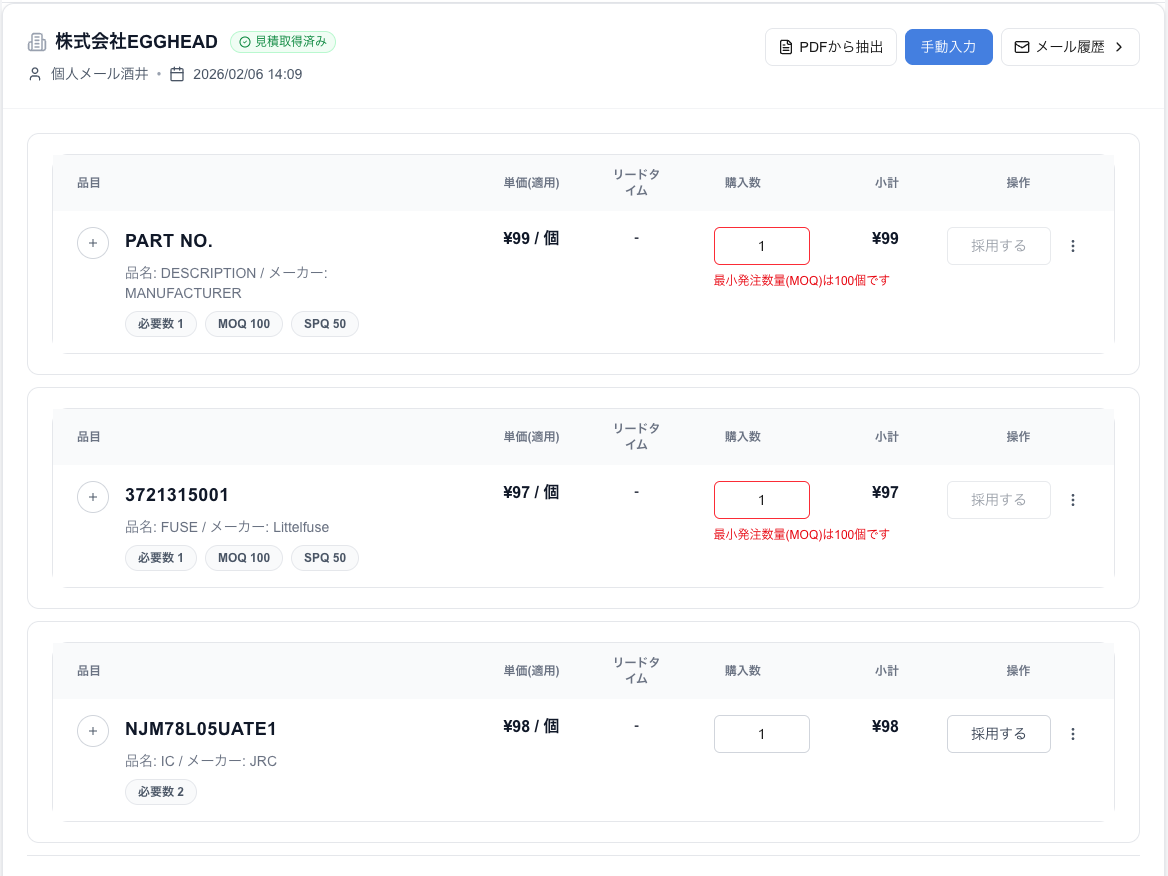The width and height of the screenshot is (1168, 876).
Task: Click purchase quantity field for PART NO.
Action: pyautogui.click(x=761, y=246)
